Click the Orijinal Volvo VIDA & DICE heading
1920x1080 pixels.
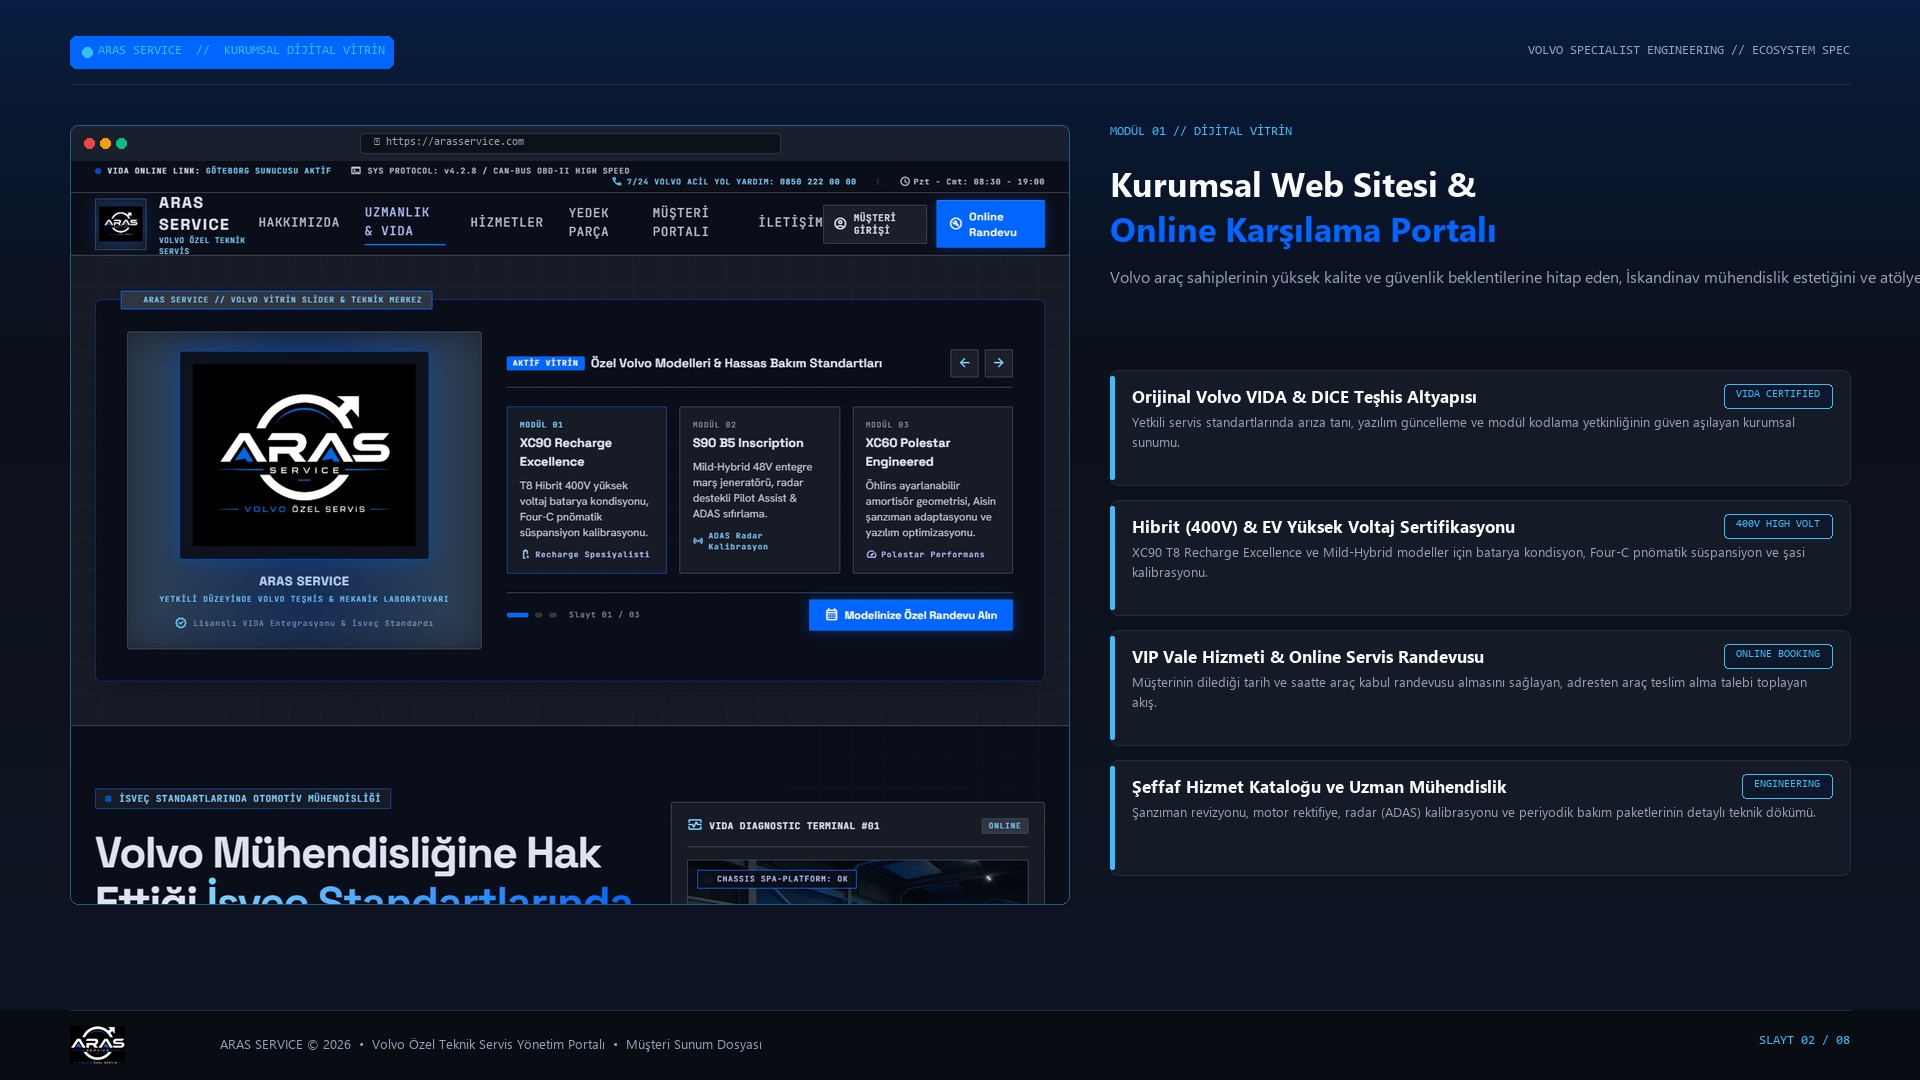coord(1304,397)
